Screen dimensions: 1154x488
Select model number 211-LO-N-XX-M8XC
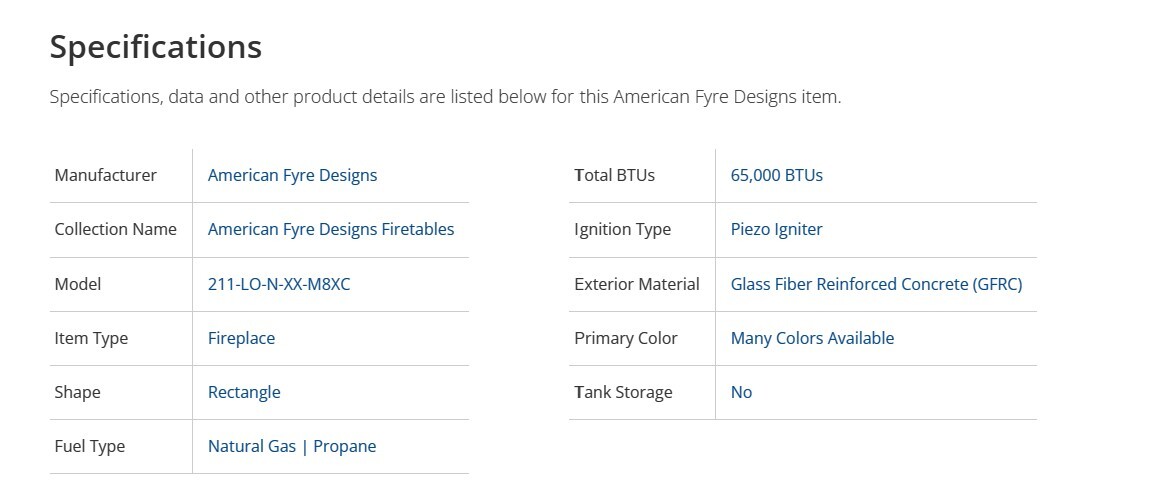(x=279, y=284)
